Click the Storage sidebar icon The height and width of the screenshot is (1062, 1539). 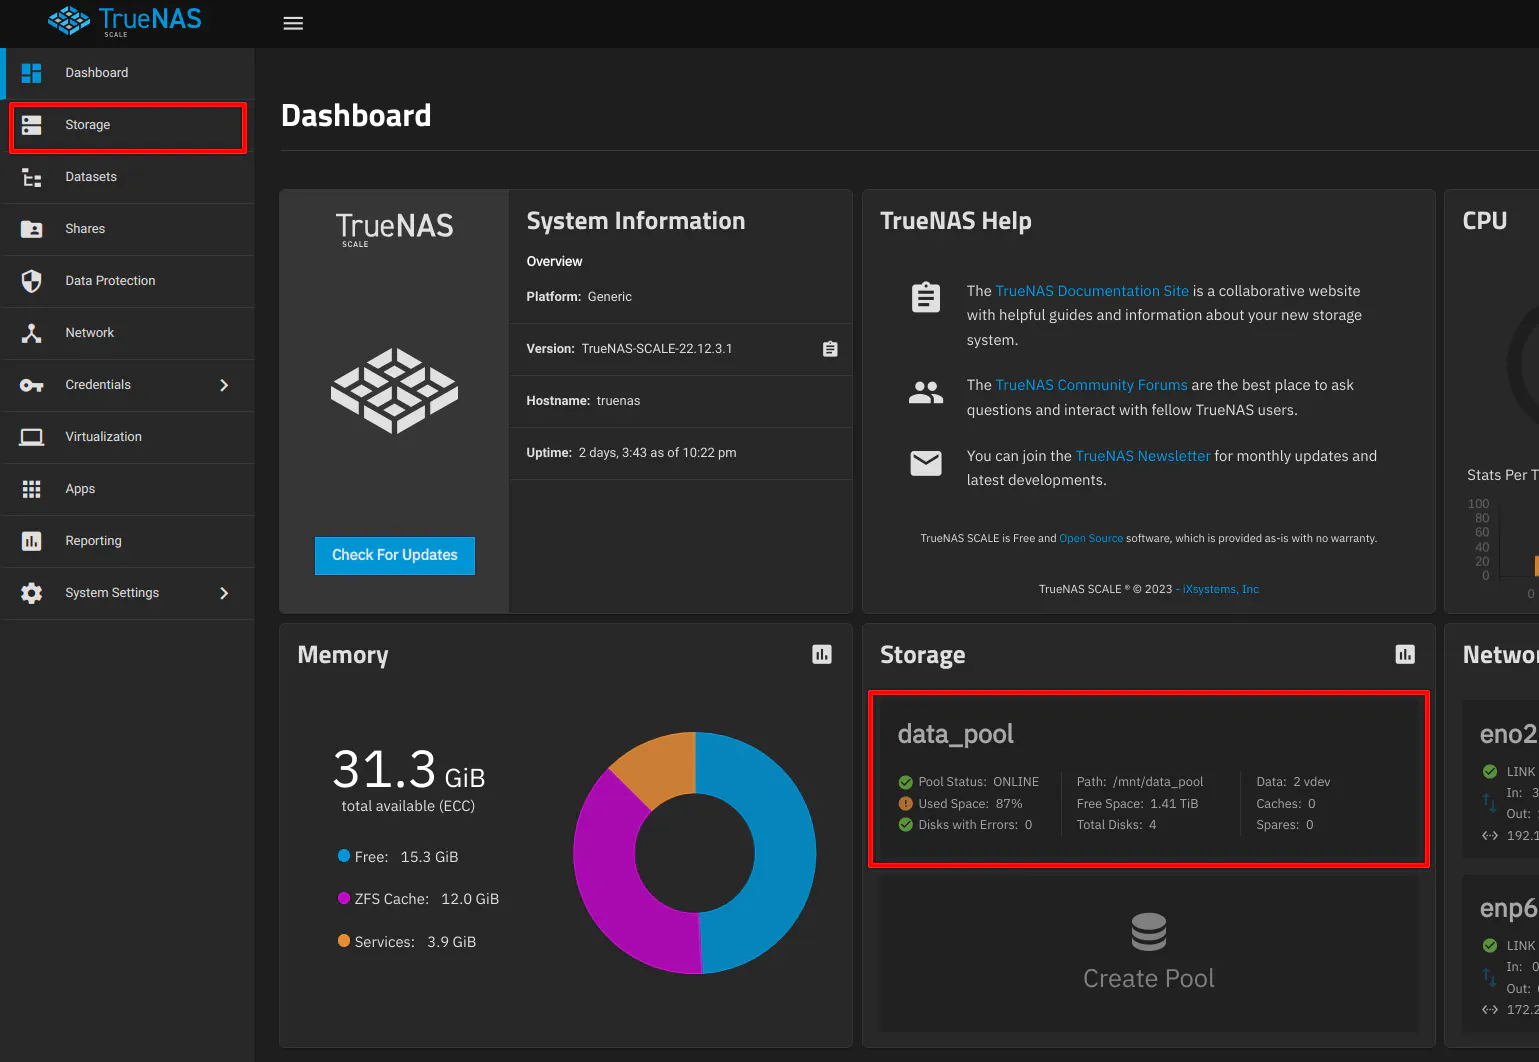point(32,125)
